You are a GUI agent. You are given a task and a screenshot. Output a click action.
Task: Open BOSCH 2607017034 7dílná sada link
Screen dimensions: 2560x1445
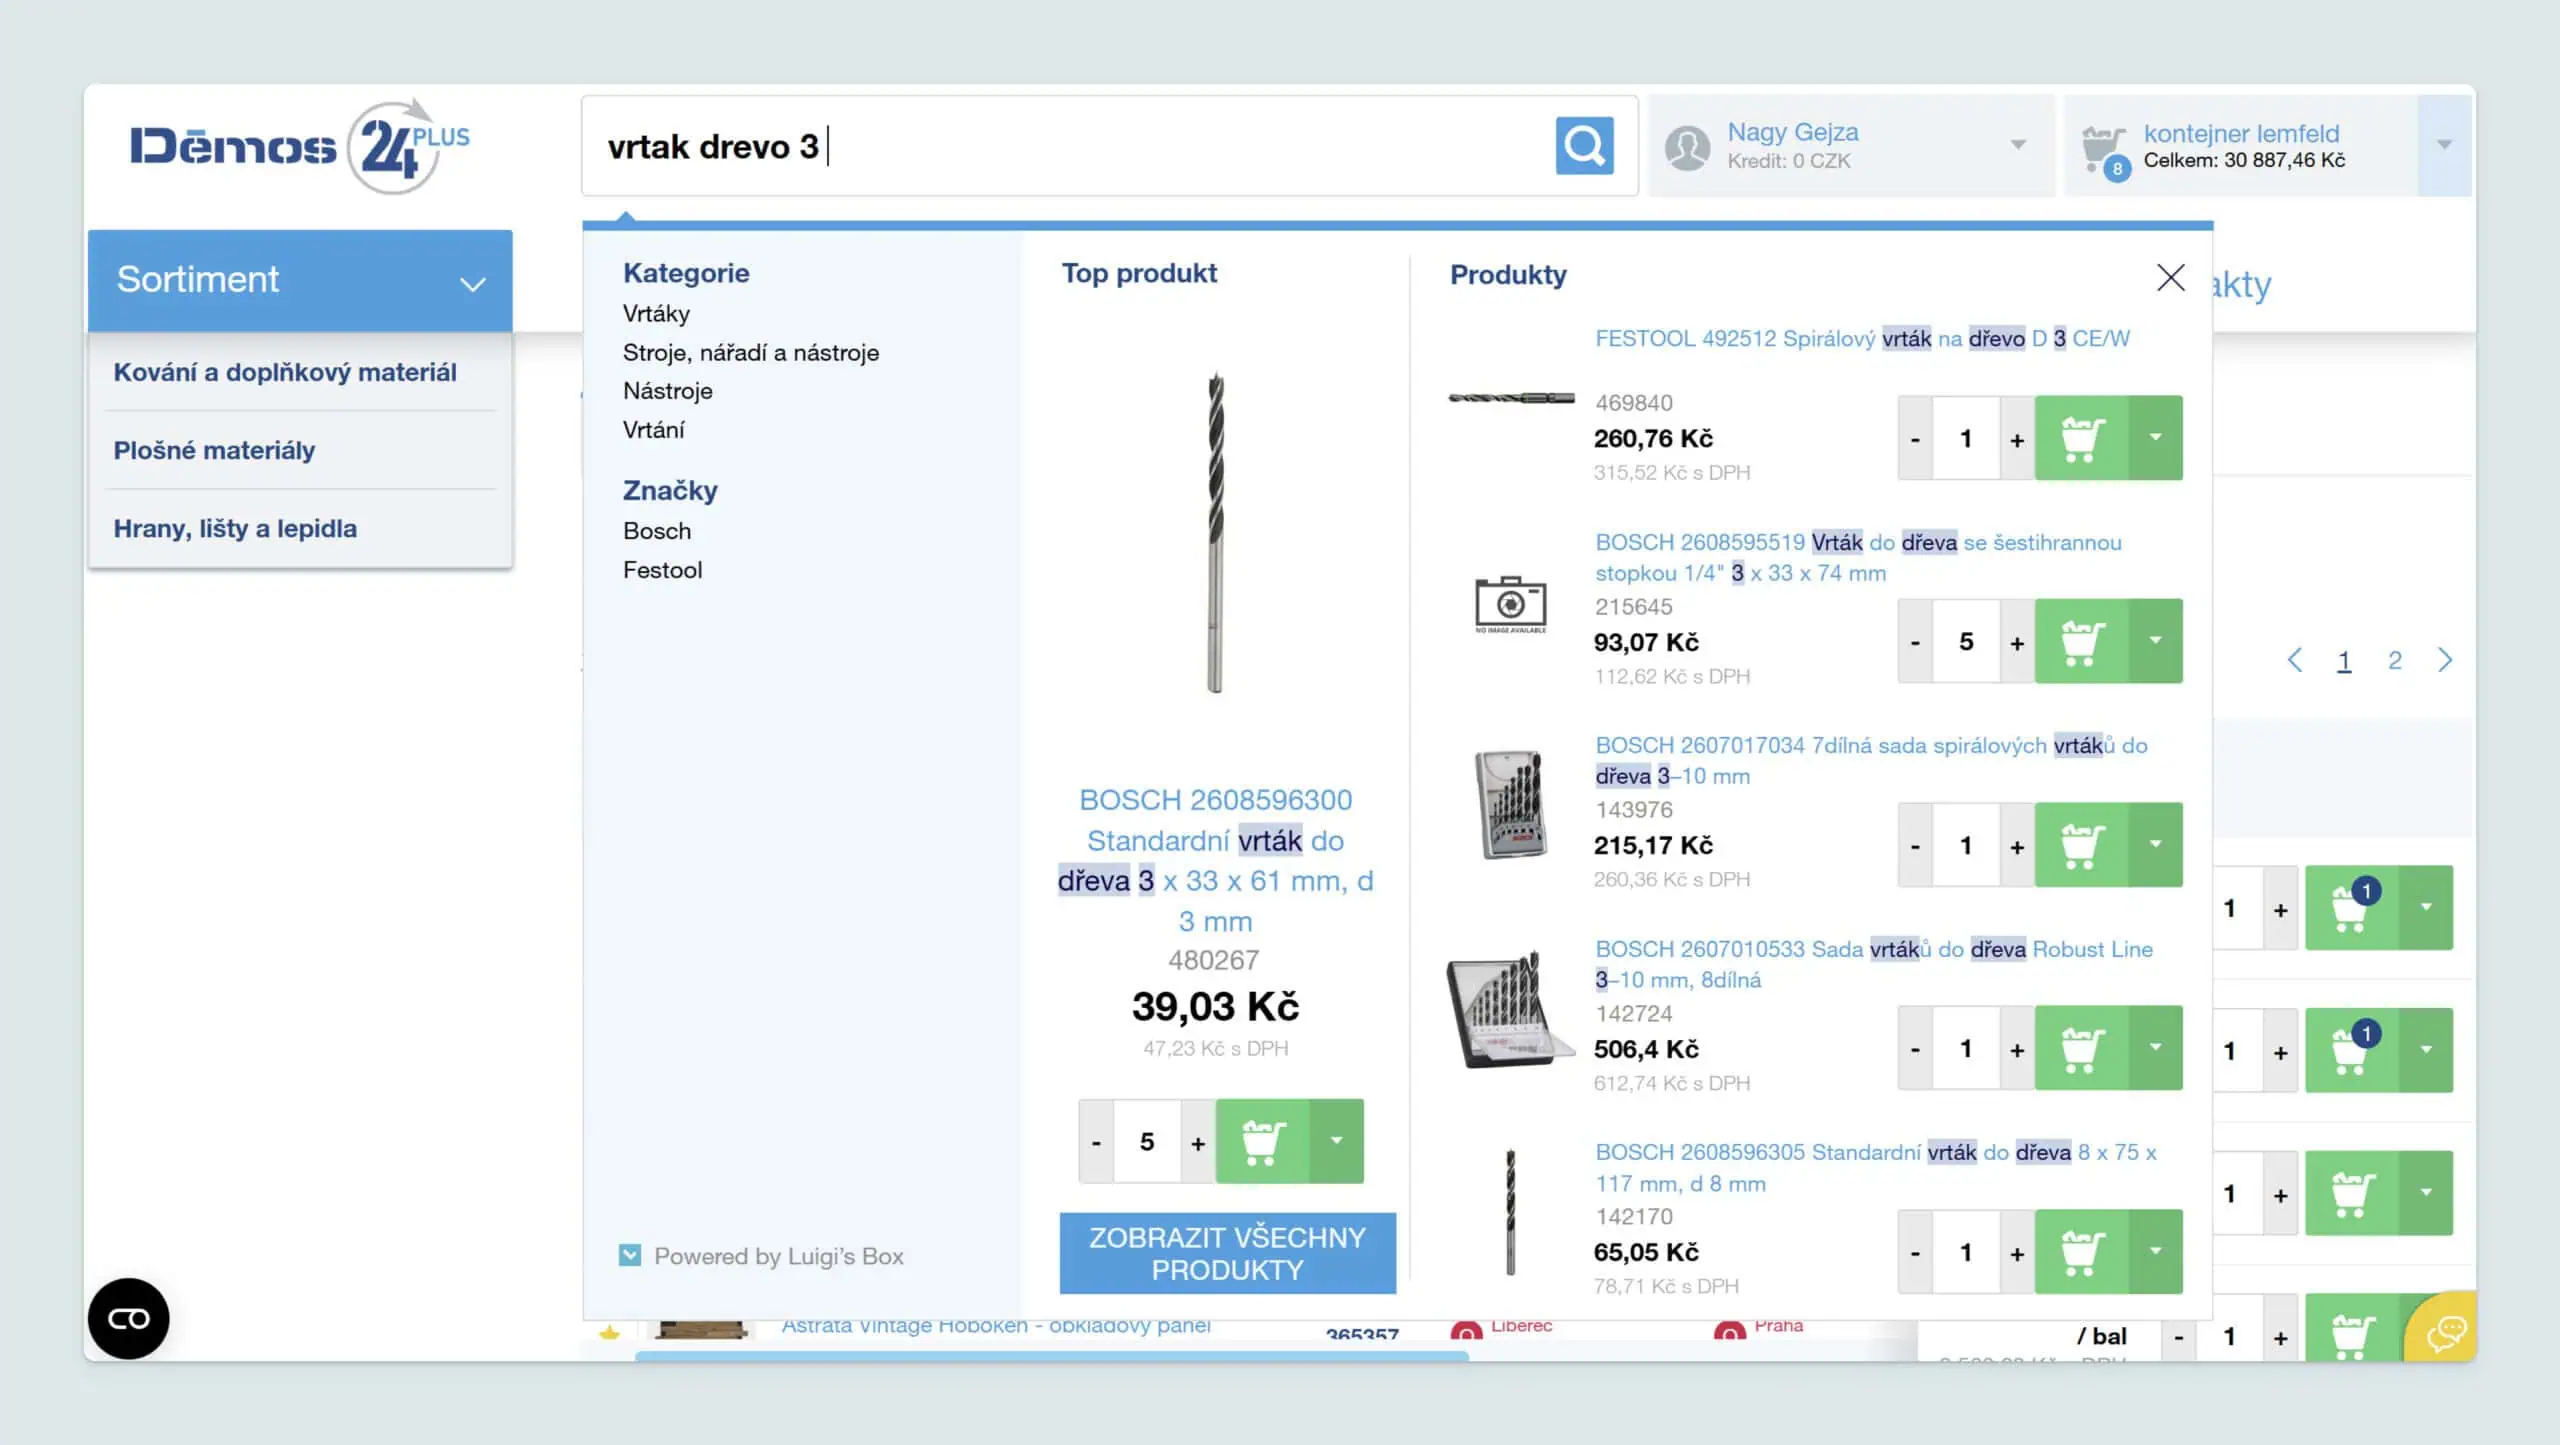(1871, 761)
